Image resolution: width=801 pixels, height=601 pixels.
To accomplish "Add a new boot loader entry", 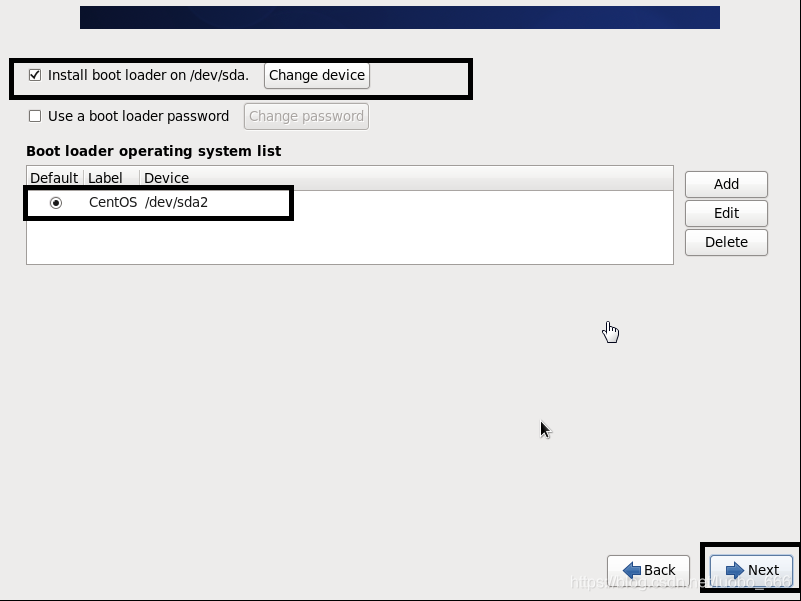I will pyautogui.click(x=726, y=184).
